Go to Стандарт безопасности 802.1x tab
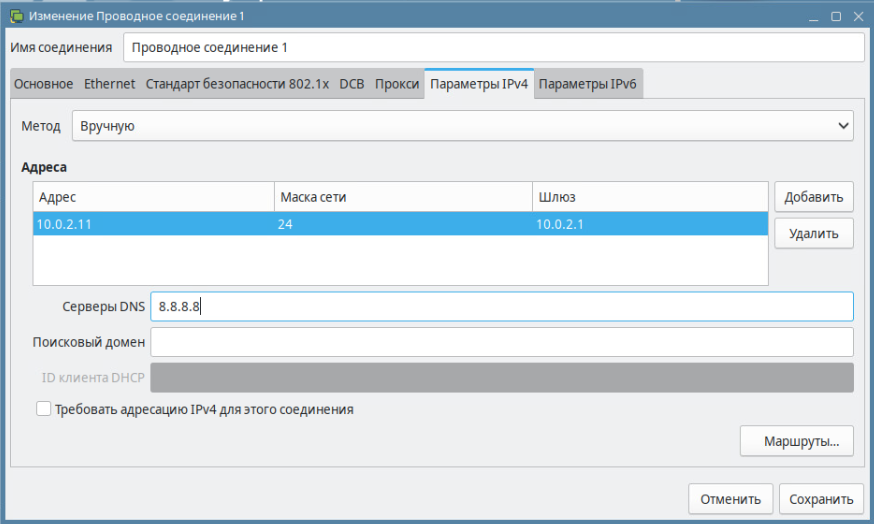Image resolution: width=874 pixels, height=524 pixels. 237,84
